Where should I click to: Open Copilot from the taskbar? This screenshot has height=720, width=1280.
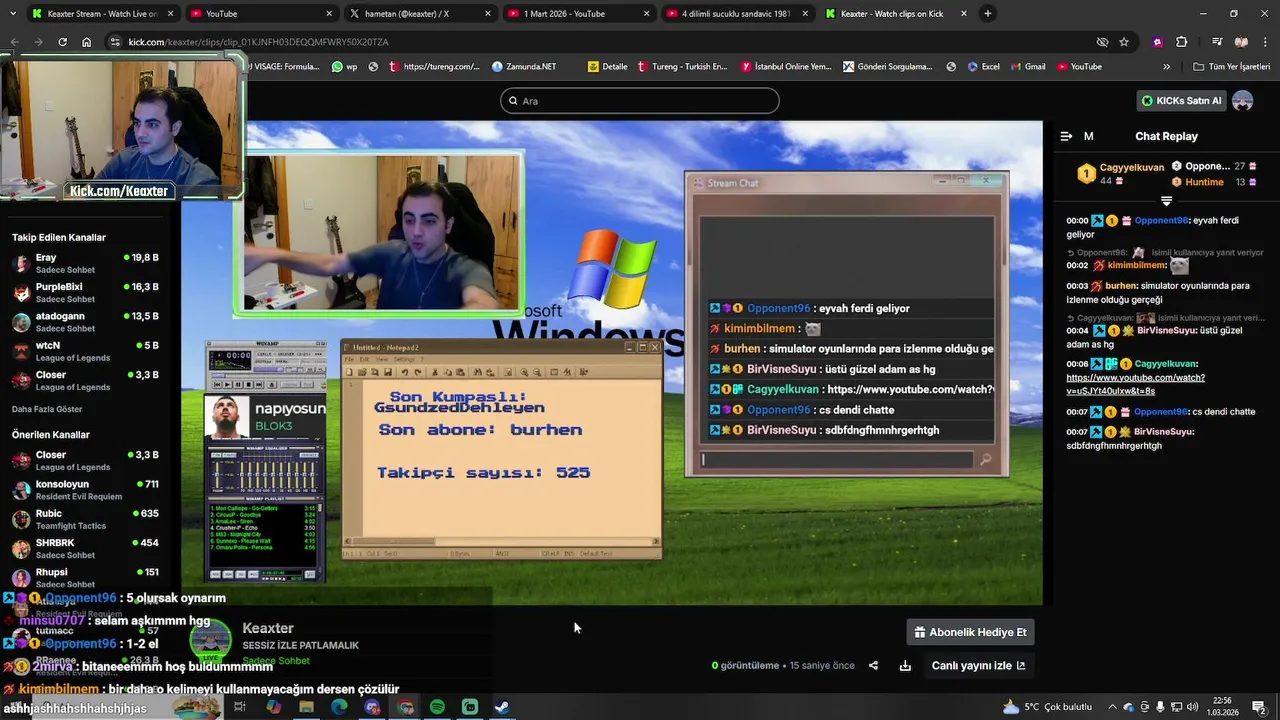(x=273, y=707)
